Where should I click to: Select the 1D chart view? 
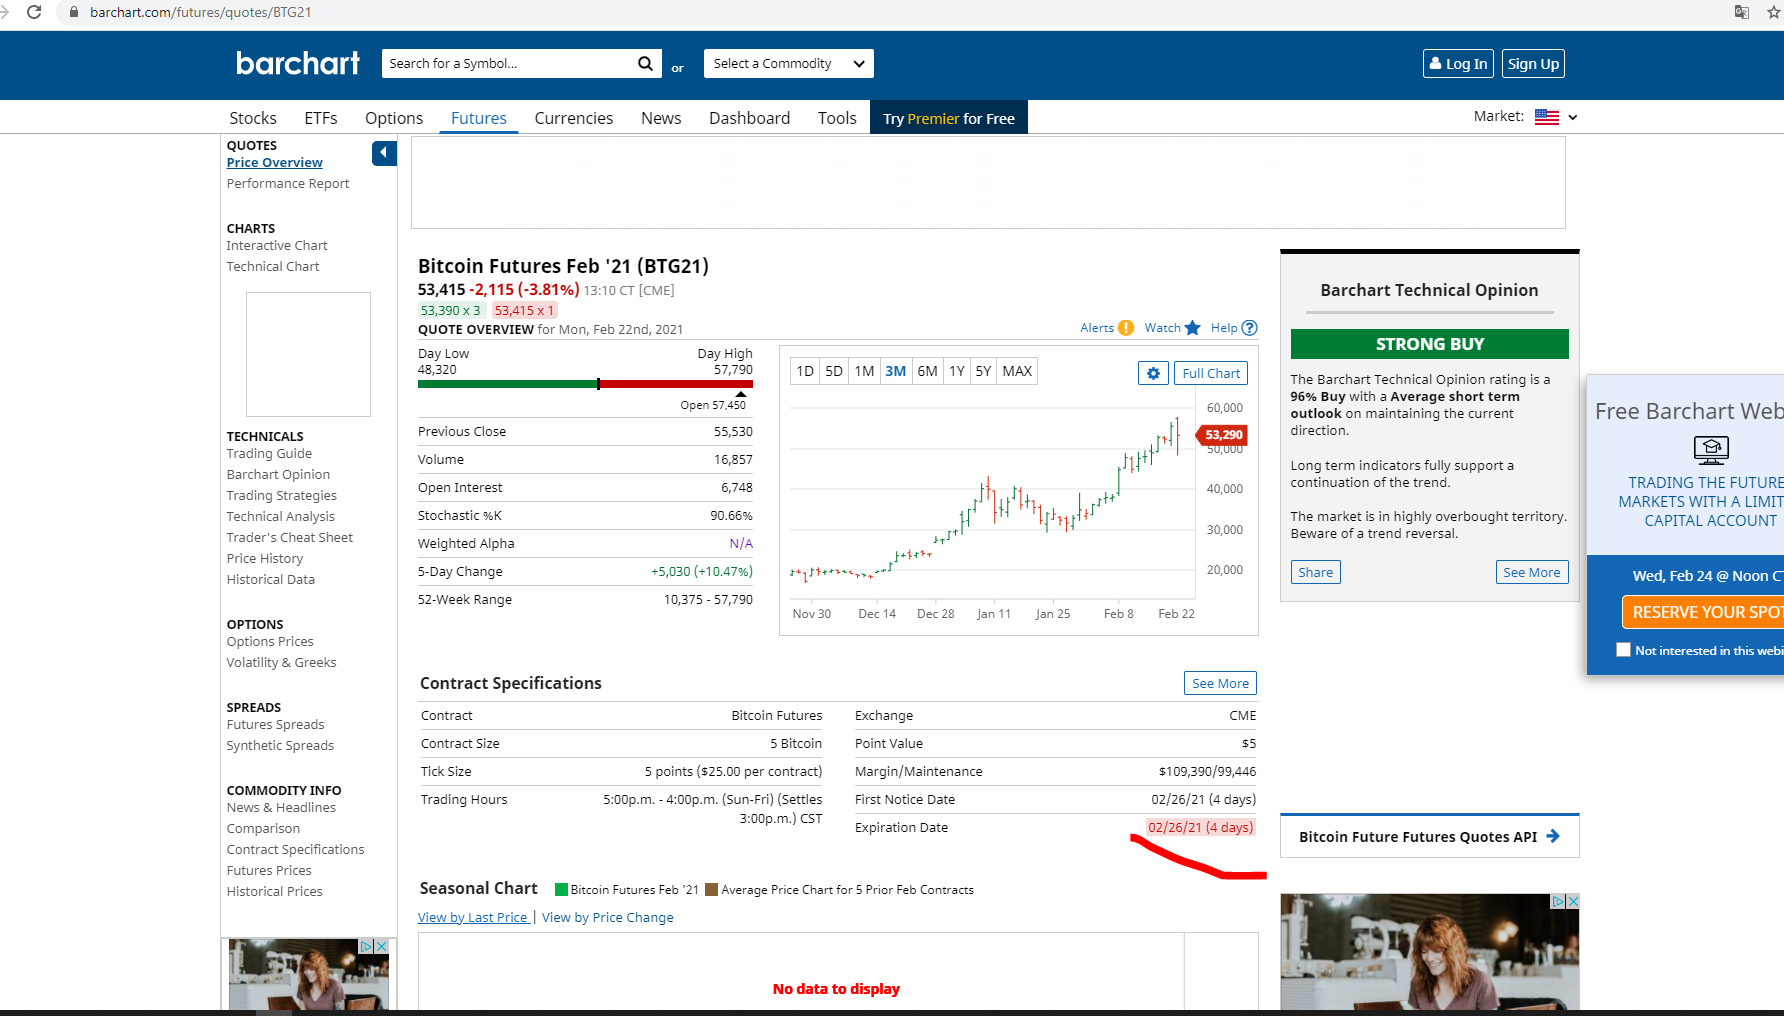(x=804, y=371)
